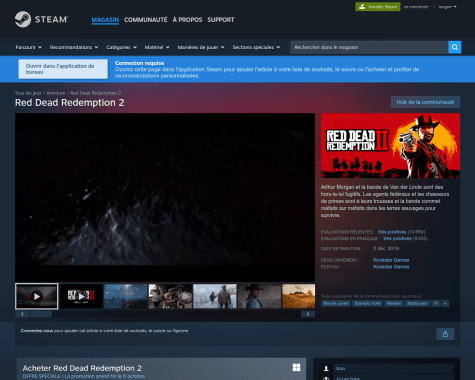Viewport: 475px width, 380px height.
Task: Click the Red Dead Redemption 2 breadcrumb
Action: point(95,93)
